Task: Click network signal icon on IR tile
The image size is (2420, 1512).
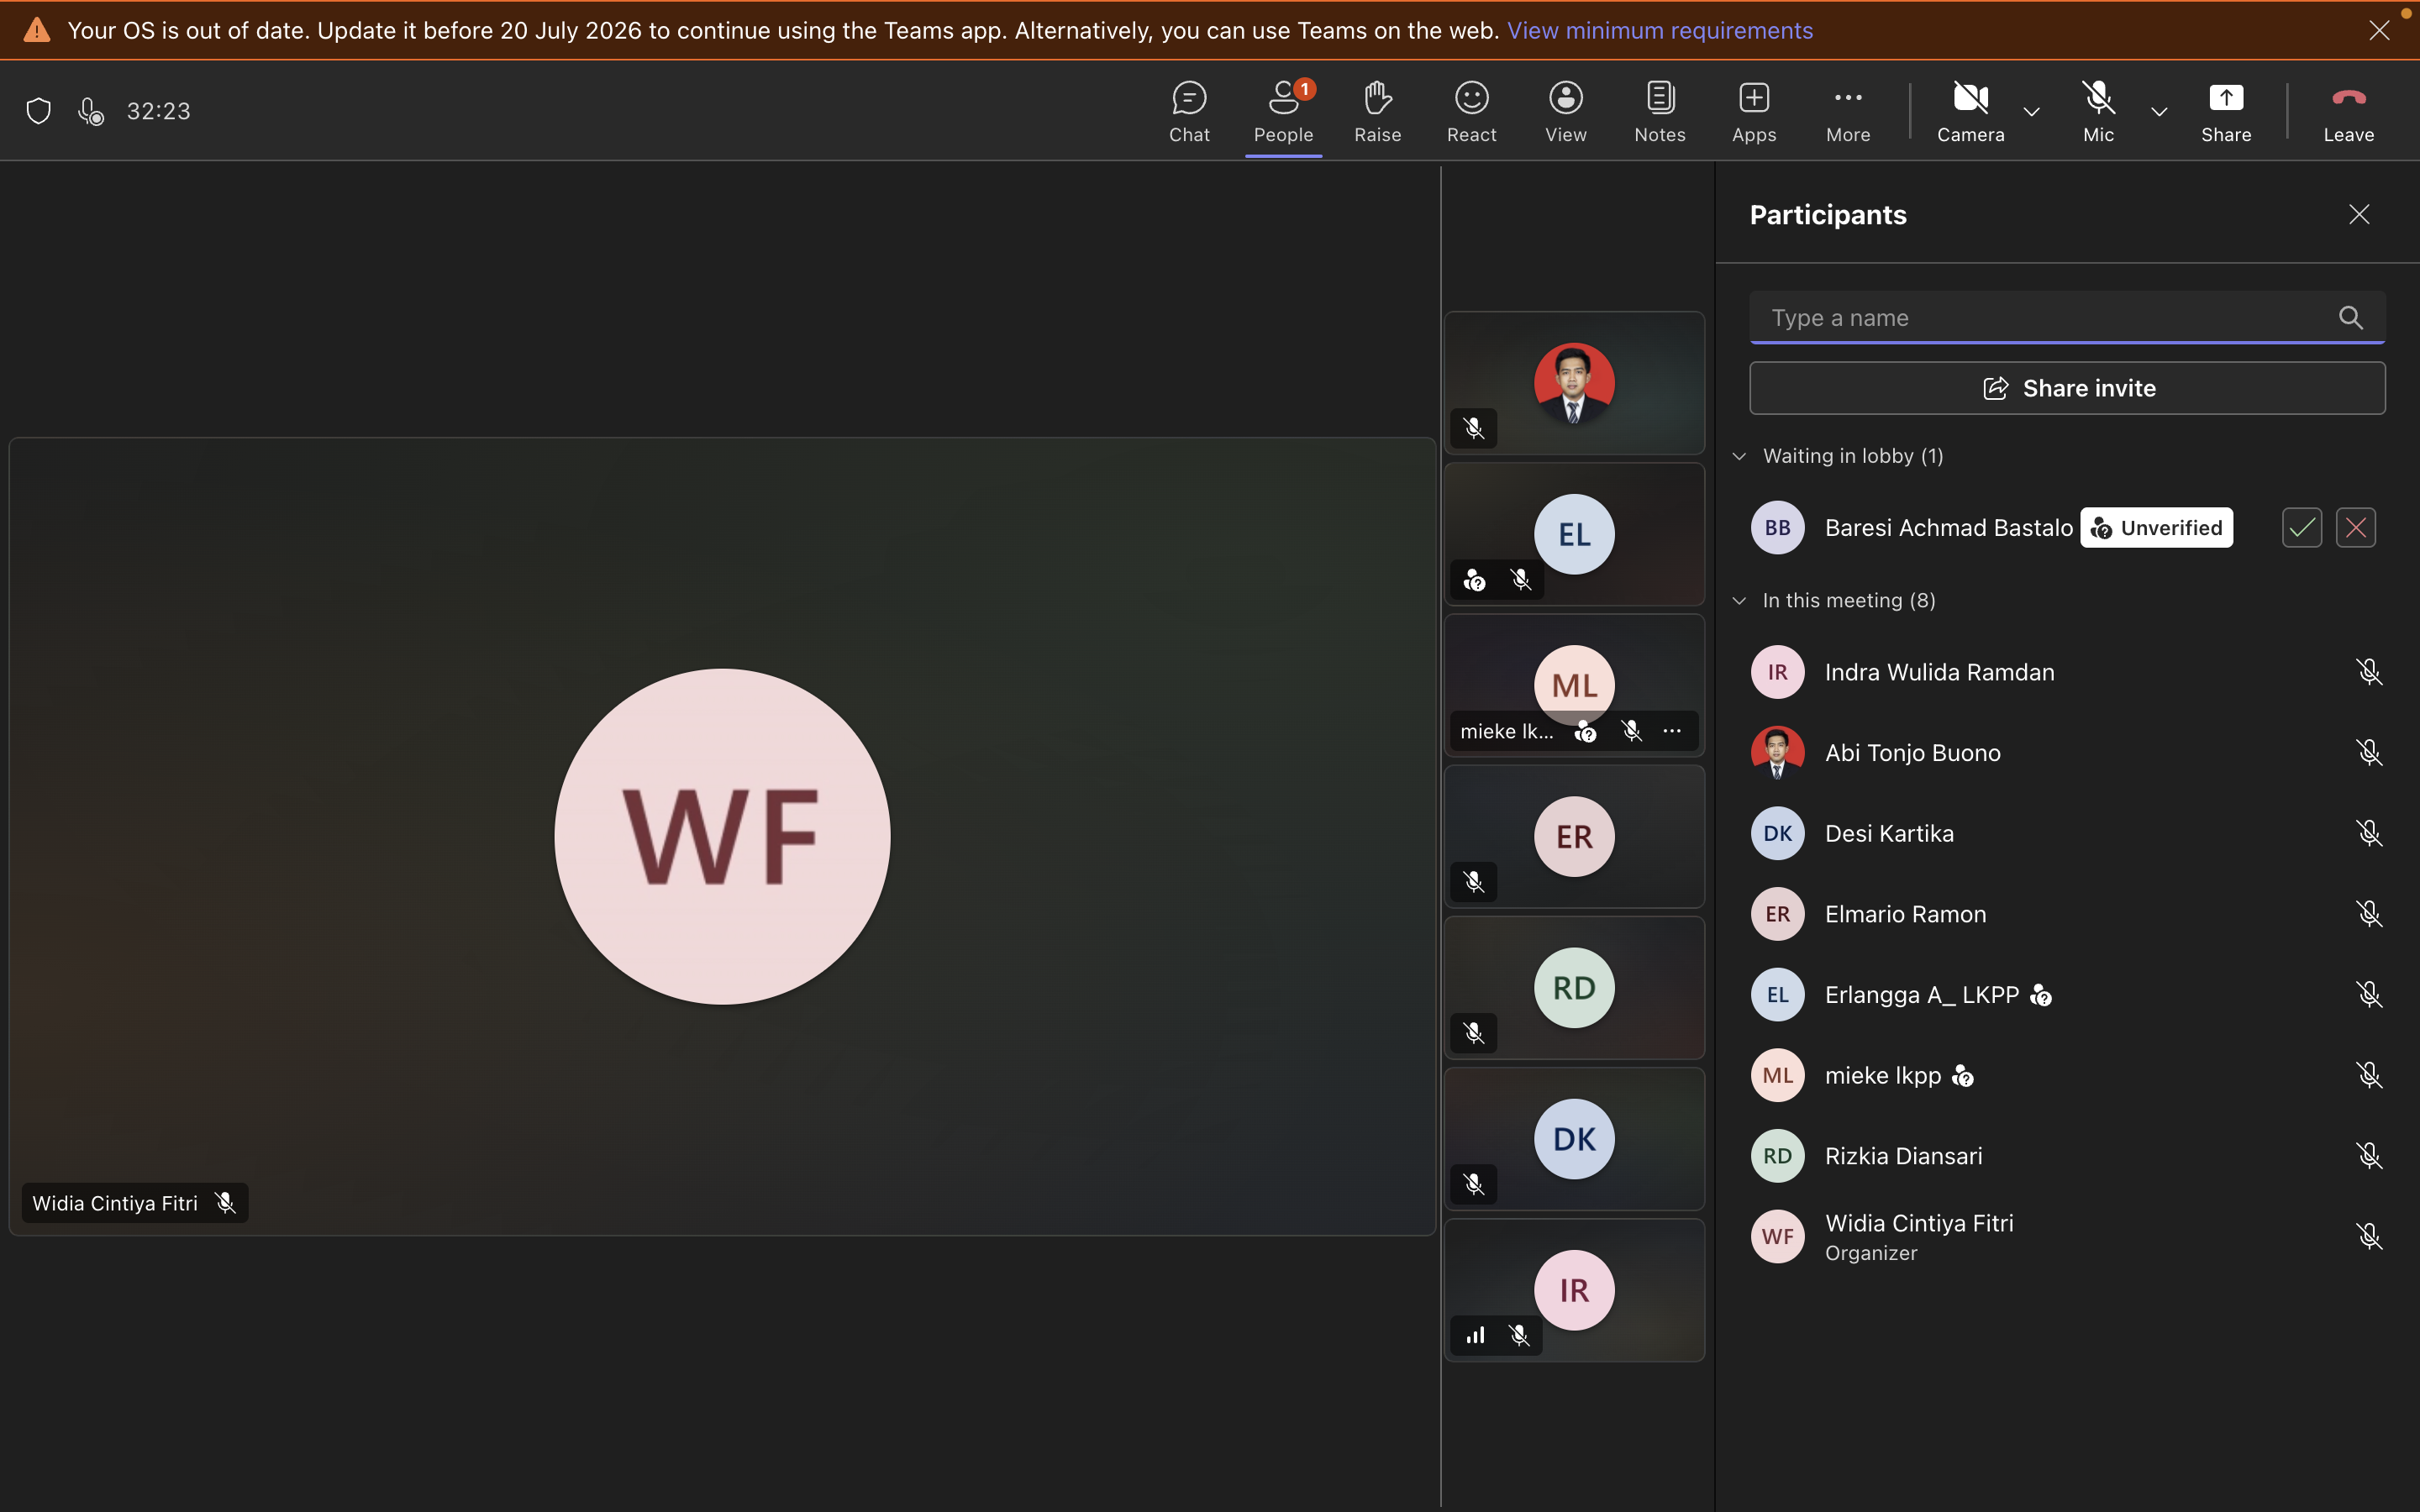Action: (1475, 1335)
